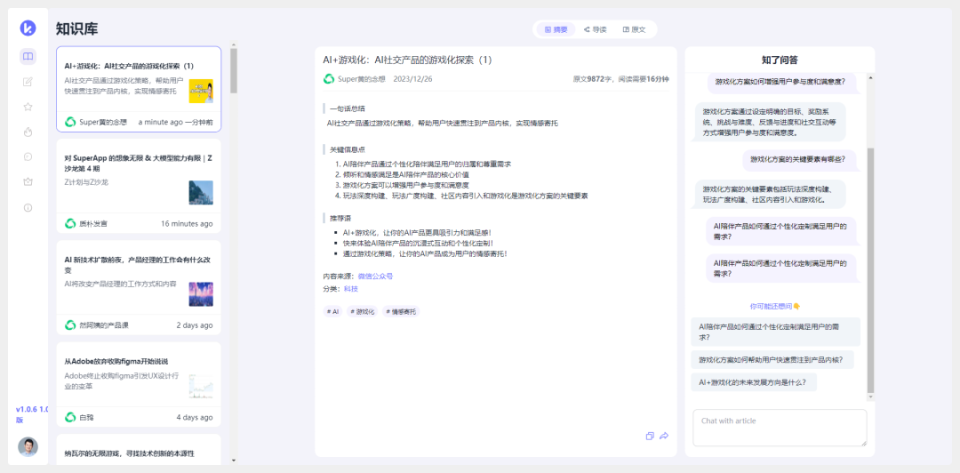Open the trending flame icon in the sidebar
Image resolution: width=960 pixels, height=473 pixels.
click(x=28, y=132)
